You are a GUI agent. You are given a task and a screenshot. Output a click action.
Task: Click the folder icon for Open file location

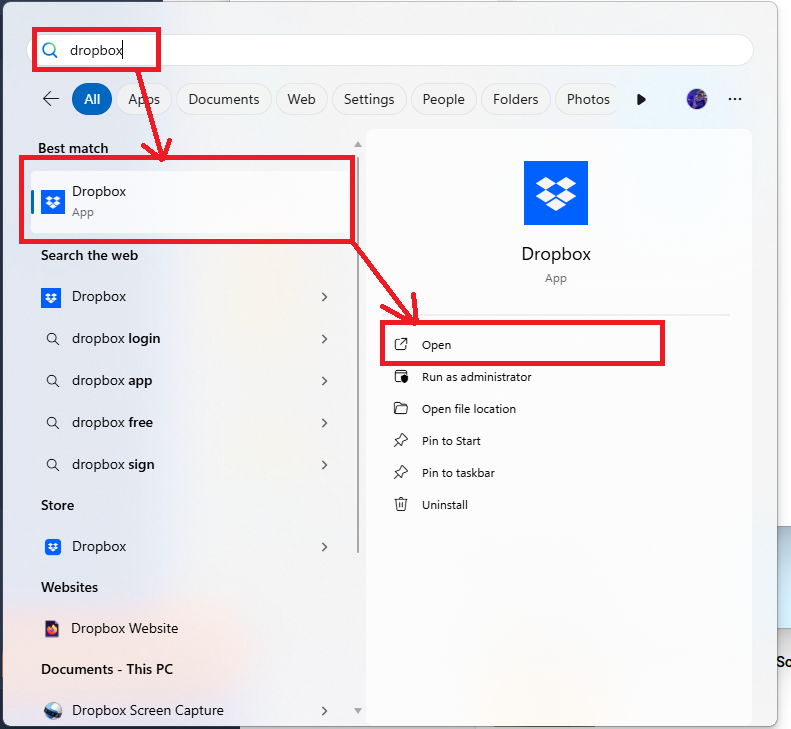click(x=401, y=408)
